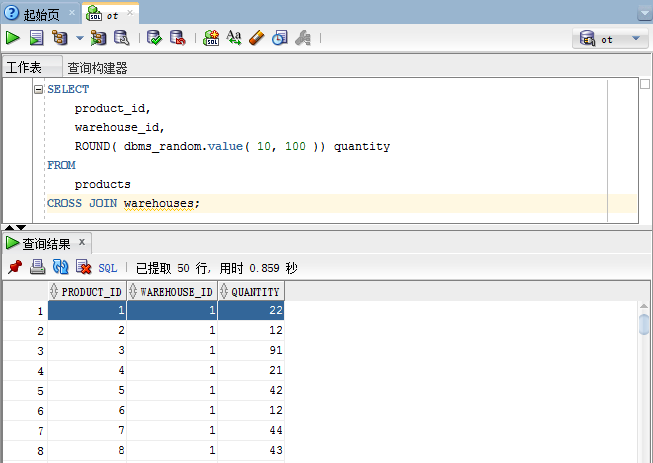Click the Commit icon in toolbar

(x=154, y=38)
